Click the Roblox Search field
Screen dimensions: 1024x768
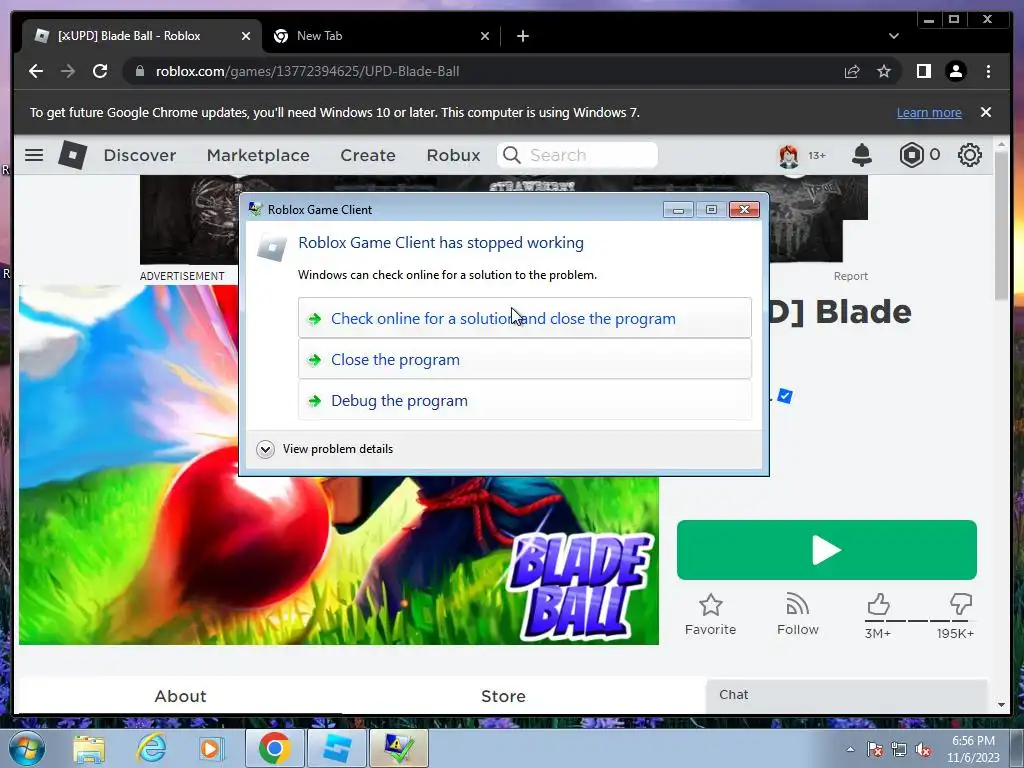(x=577, y=155)
